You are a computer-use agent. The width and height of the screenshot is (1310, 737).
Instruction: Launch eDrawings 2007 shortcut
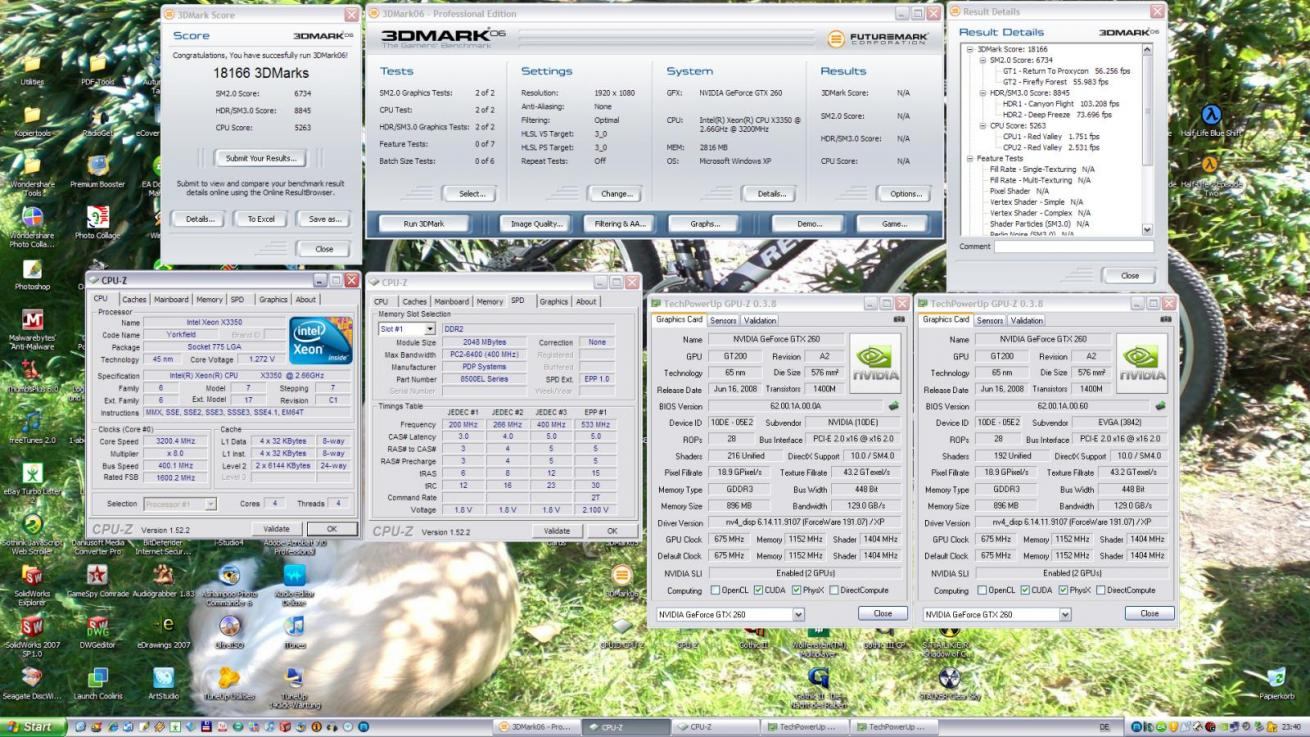tap(163, 633)
